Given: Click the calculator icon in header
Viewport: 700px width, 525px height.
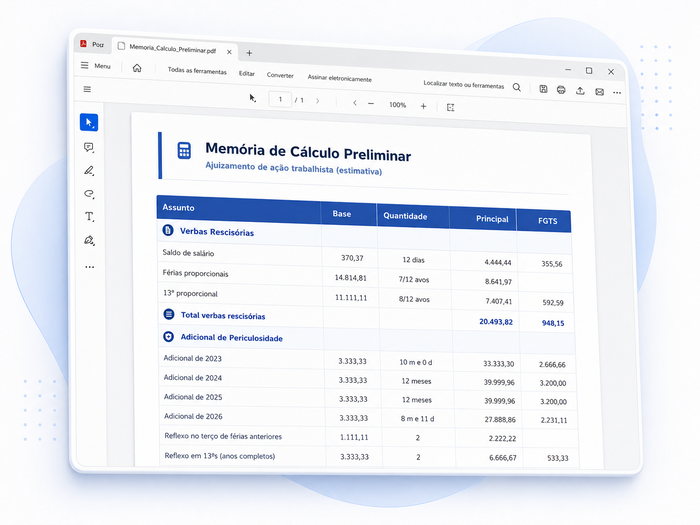Looking at the screenshot, I should (x=184, y=151).
